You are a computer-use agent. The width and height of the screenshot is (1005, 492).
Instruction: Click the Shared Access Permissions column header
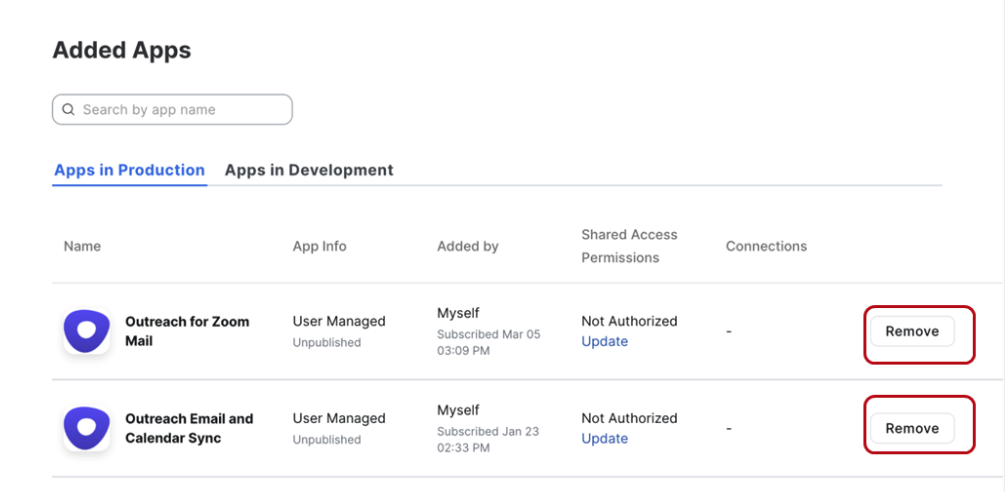tap(629, 246)
